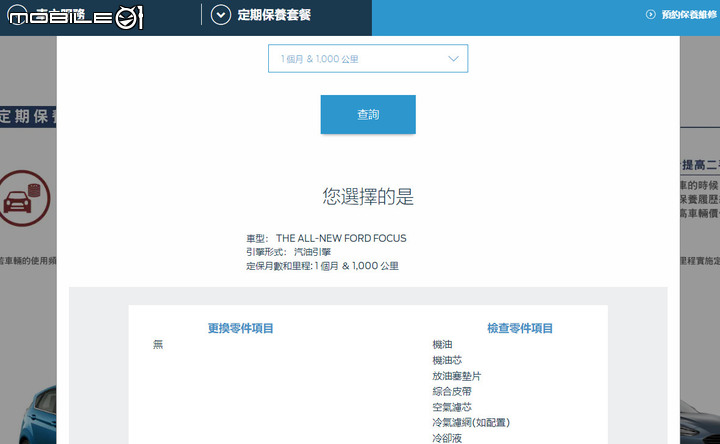The height and width of the screenshot is (444, 720).
Task: Open the 定期保養套餐 menu title
Action: coord(274,15)
